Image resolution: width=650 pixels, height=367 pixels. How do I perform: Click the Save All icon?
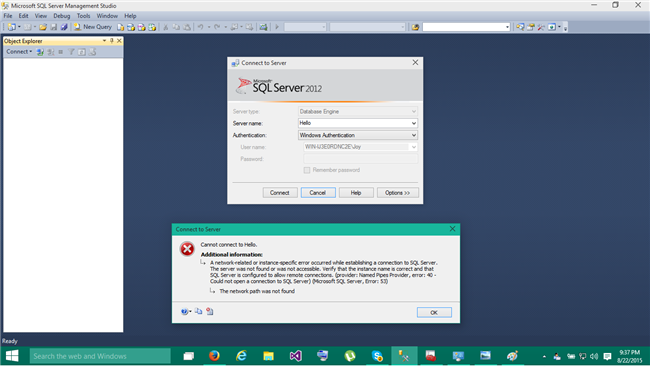(x=64, y=27)
